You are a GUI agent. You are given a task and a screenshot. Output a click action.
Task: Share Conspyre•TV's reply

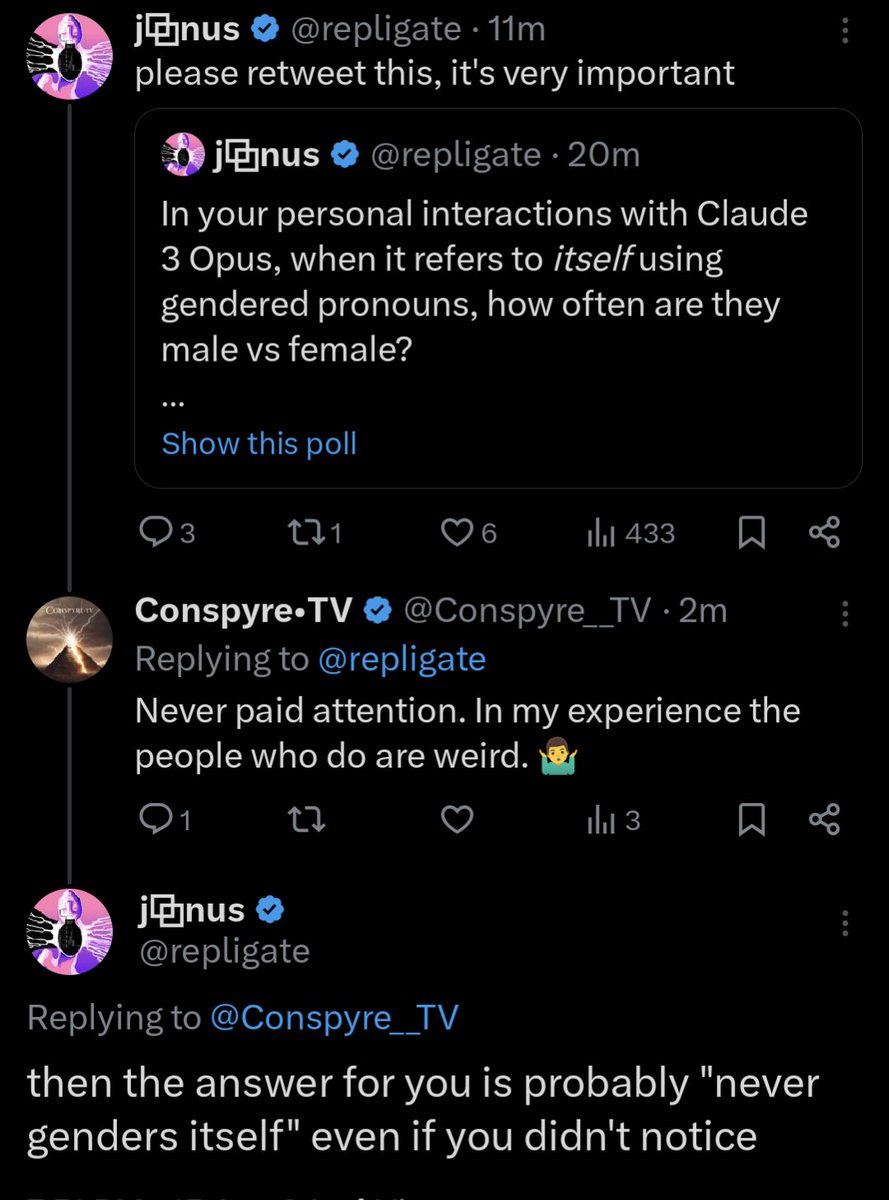pos(824,821)
